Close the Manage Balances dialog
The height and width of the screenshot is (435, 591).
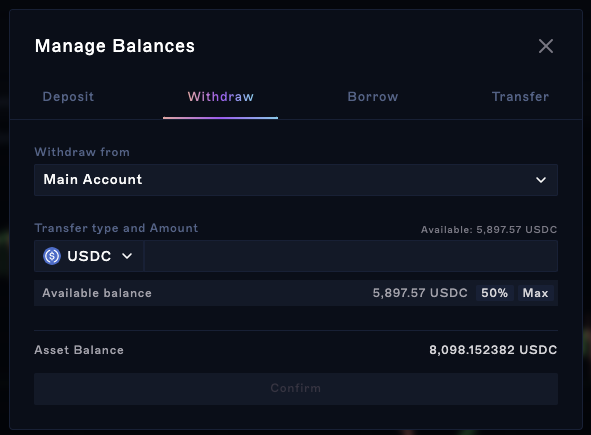coord(545,46)
